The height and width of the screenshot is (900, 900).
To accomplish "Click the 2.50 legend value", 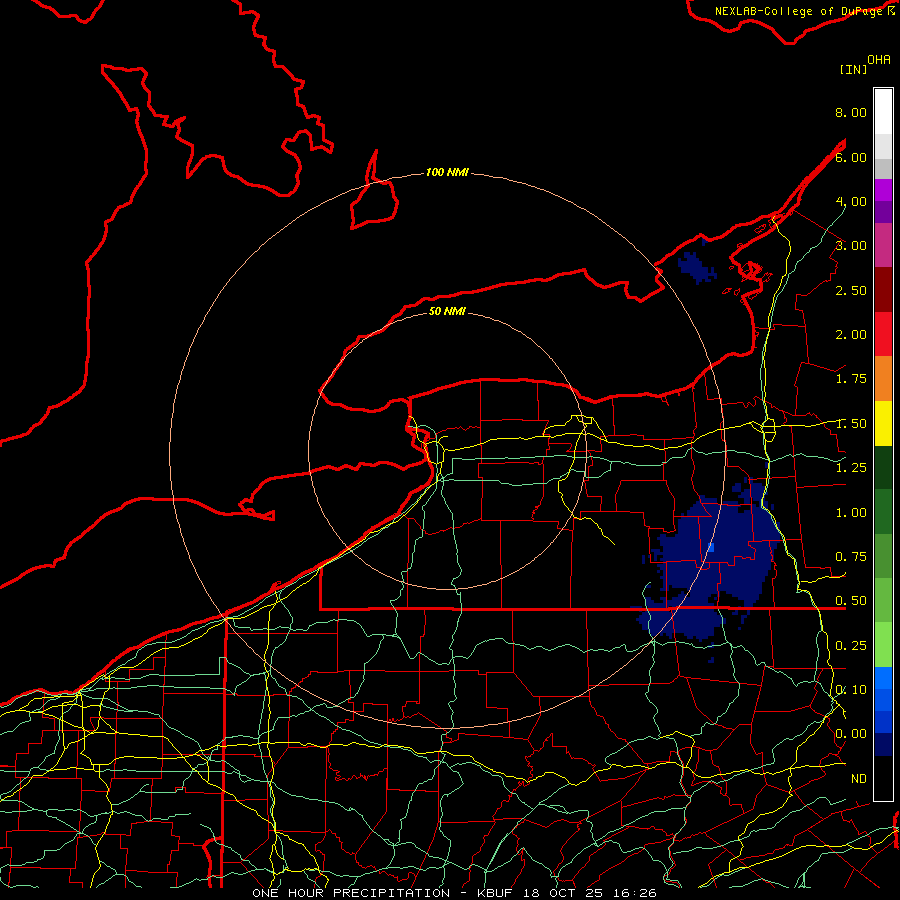I will tap(851, 290).
